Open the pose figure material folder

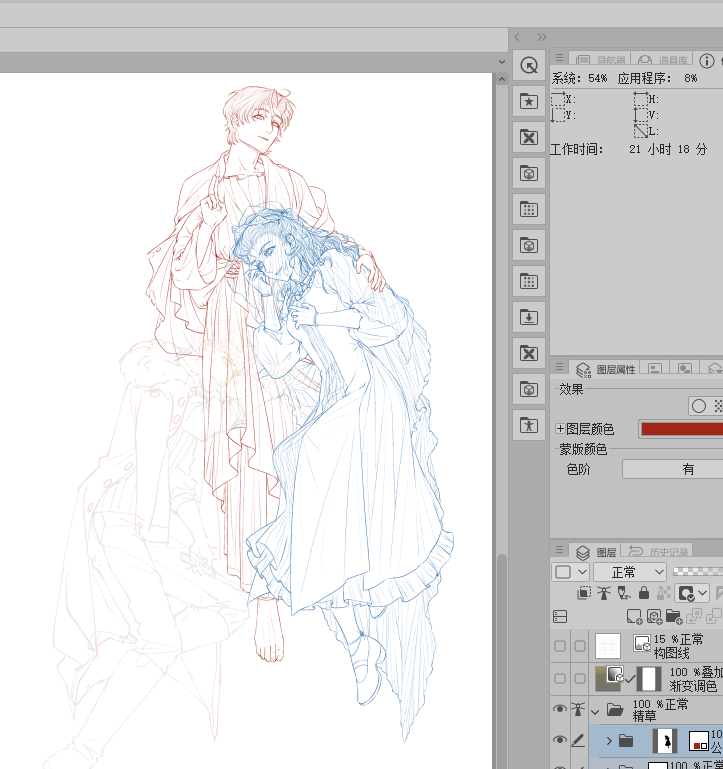click(529, 425)
